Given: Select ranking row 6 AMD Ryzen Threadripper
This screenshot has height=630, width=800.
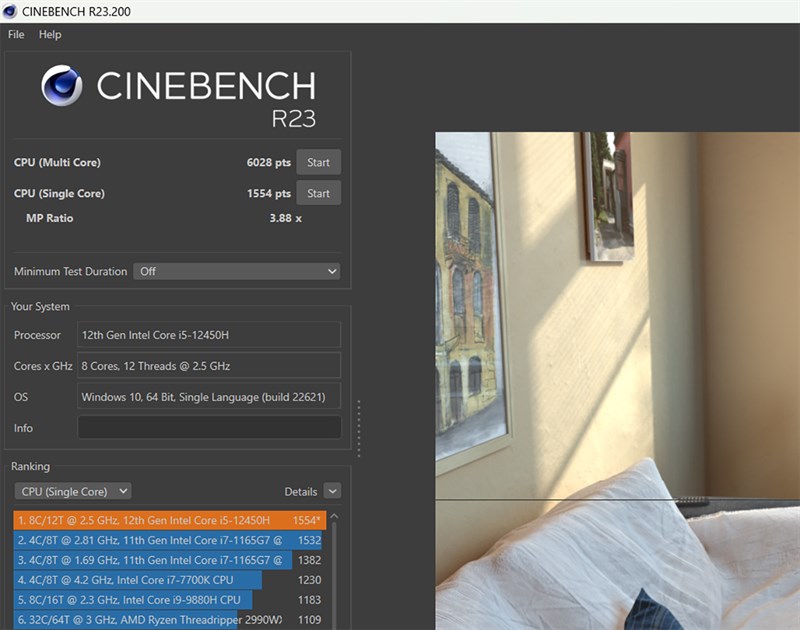Looking at the screenshot, I should pos(169,620).
